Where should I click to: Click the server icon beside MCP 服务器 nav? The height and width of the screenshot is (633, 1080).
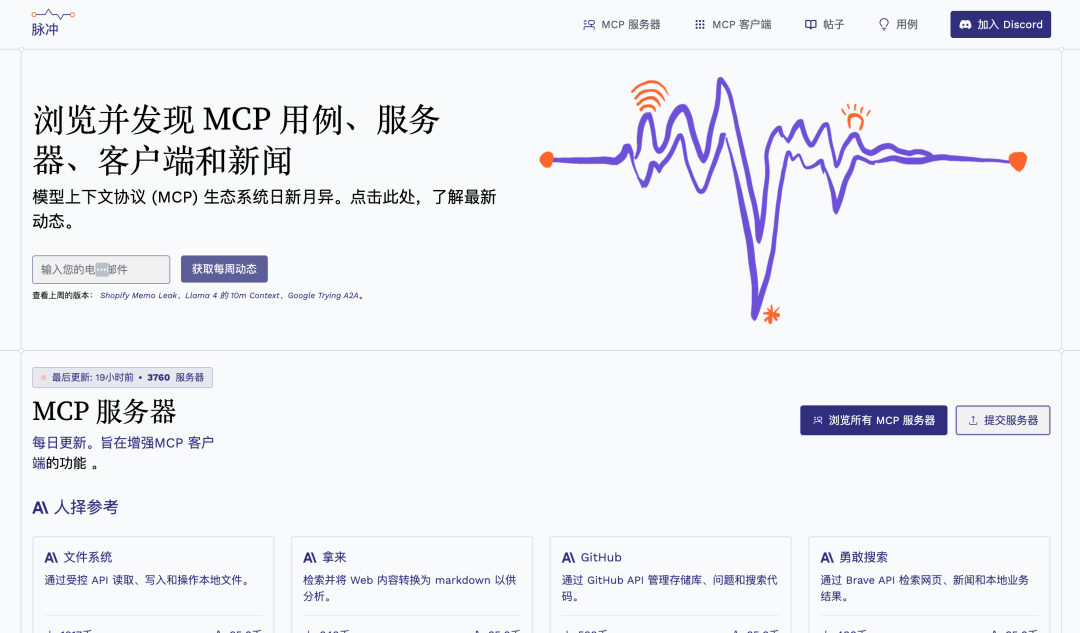tap(589, 24)
